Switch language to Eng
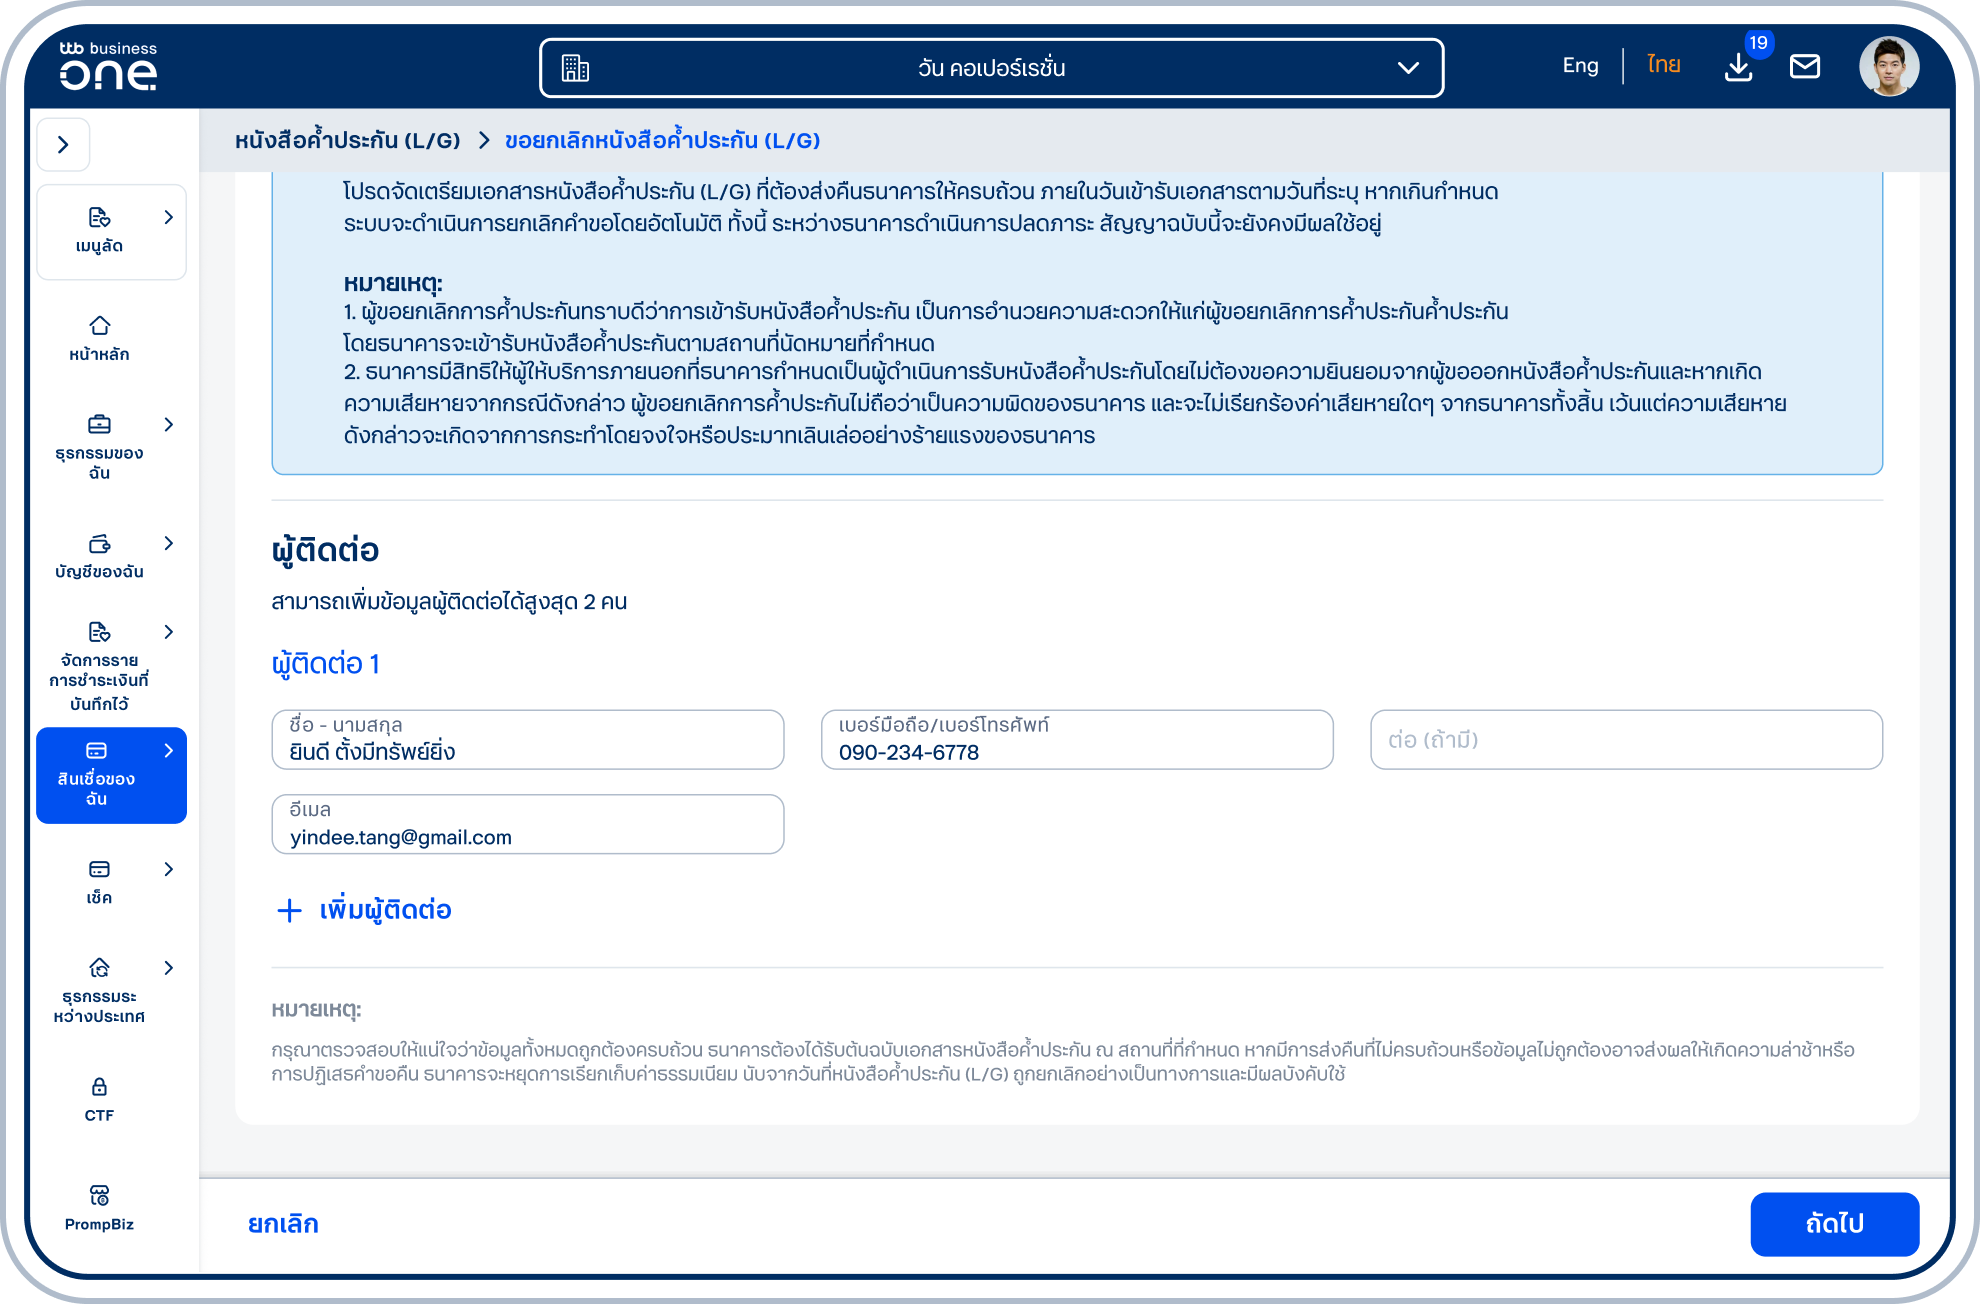The width and height of the screenshot is (1980, 1304). tap(1580, 66)
